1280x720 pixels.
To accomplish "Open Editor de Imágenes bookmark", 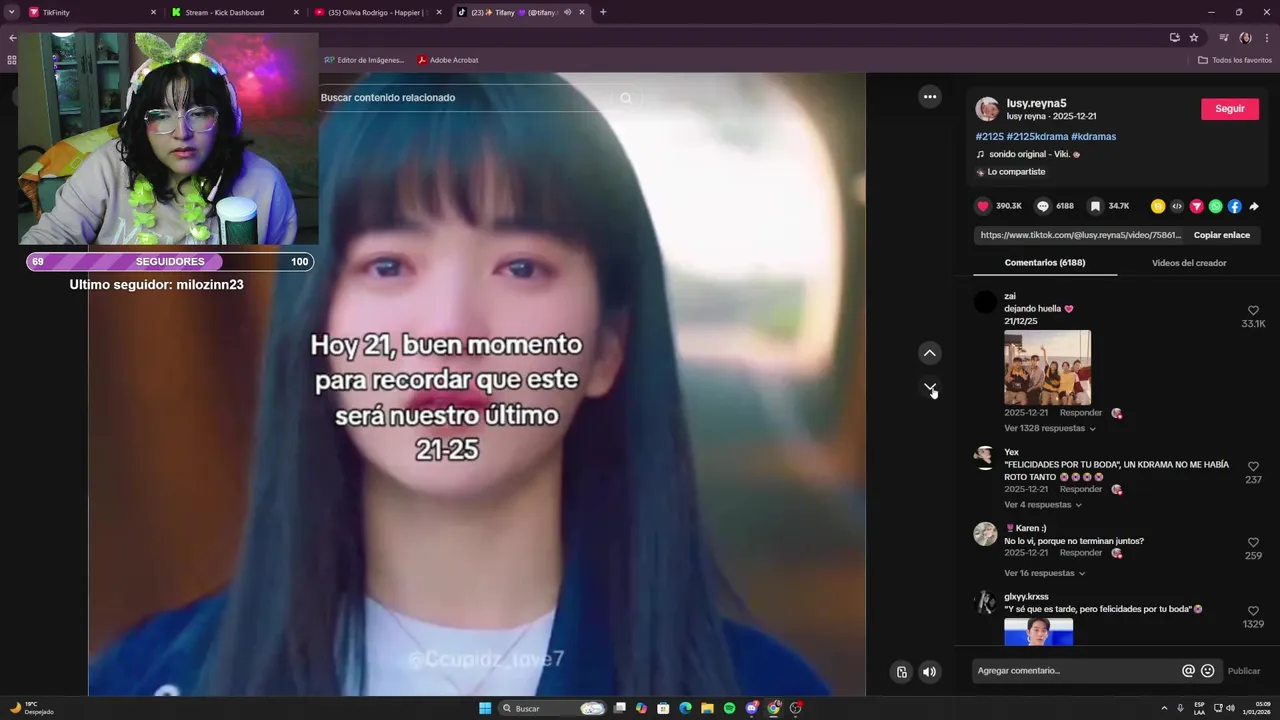I will [364, 60].
